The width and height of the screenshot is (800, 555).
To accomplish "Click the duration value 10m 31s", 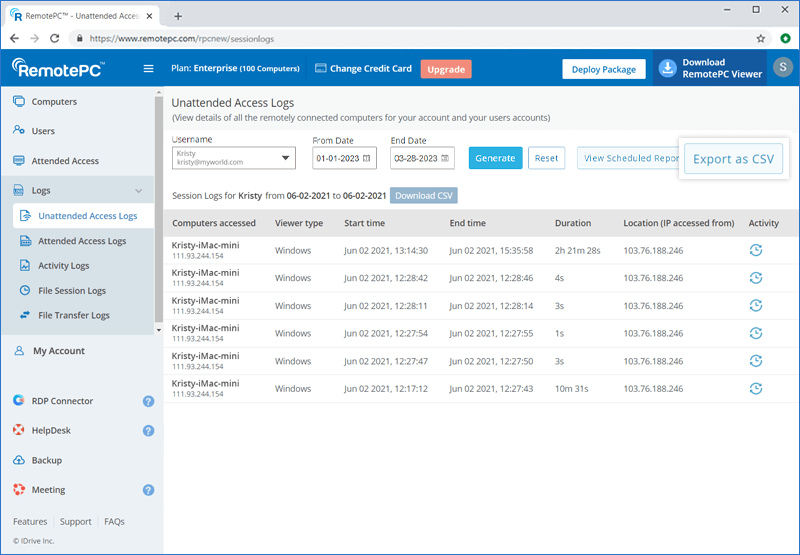I will [x=571, y=389].
